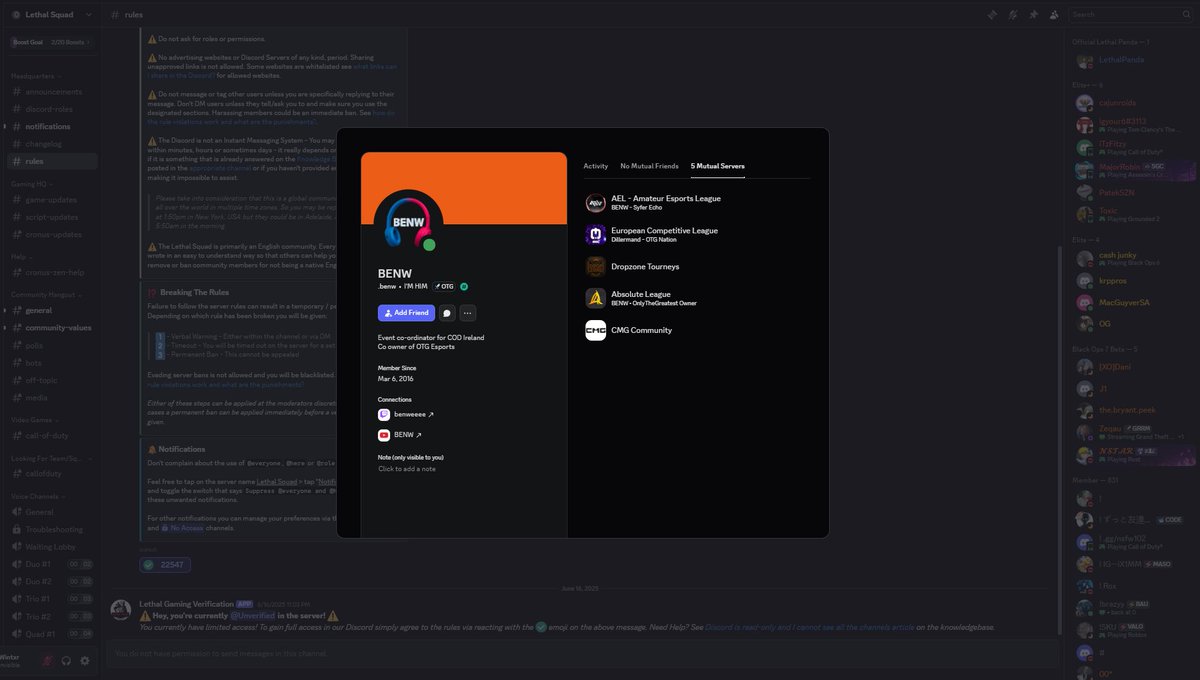Screen dimensions: 1200x680
Task: Expand the Boost Goal 2/20 Boosts chevron
Action: coord(88,42)
